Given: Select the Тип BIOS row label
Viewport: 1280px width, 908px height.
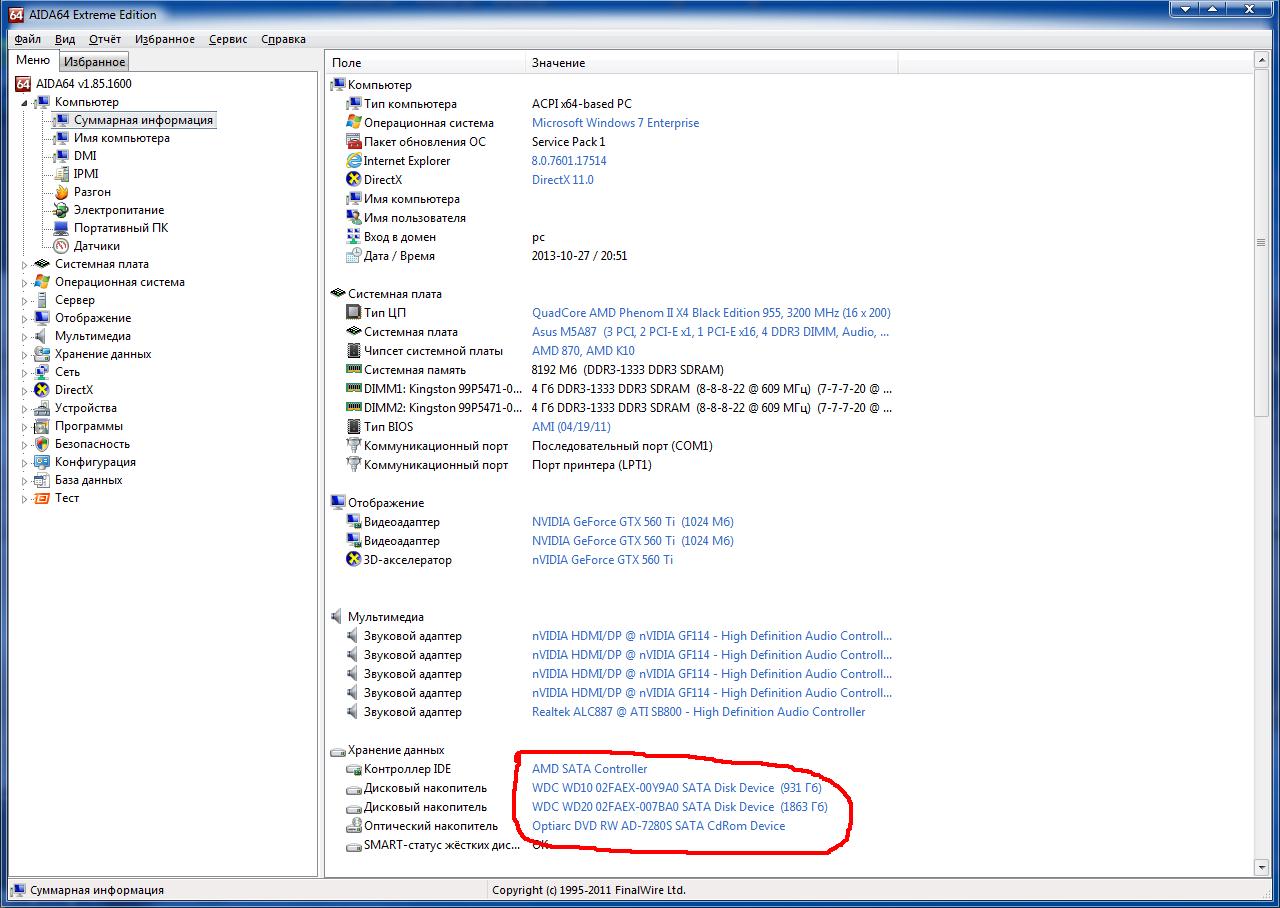Looking at the screenshot, I should [388, 427].
